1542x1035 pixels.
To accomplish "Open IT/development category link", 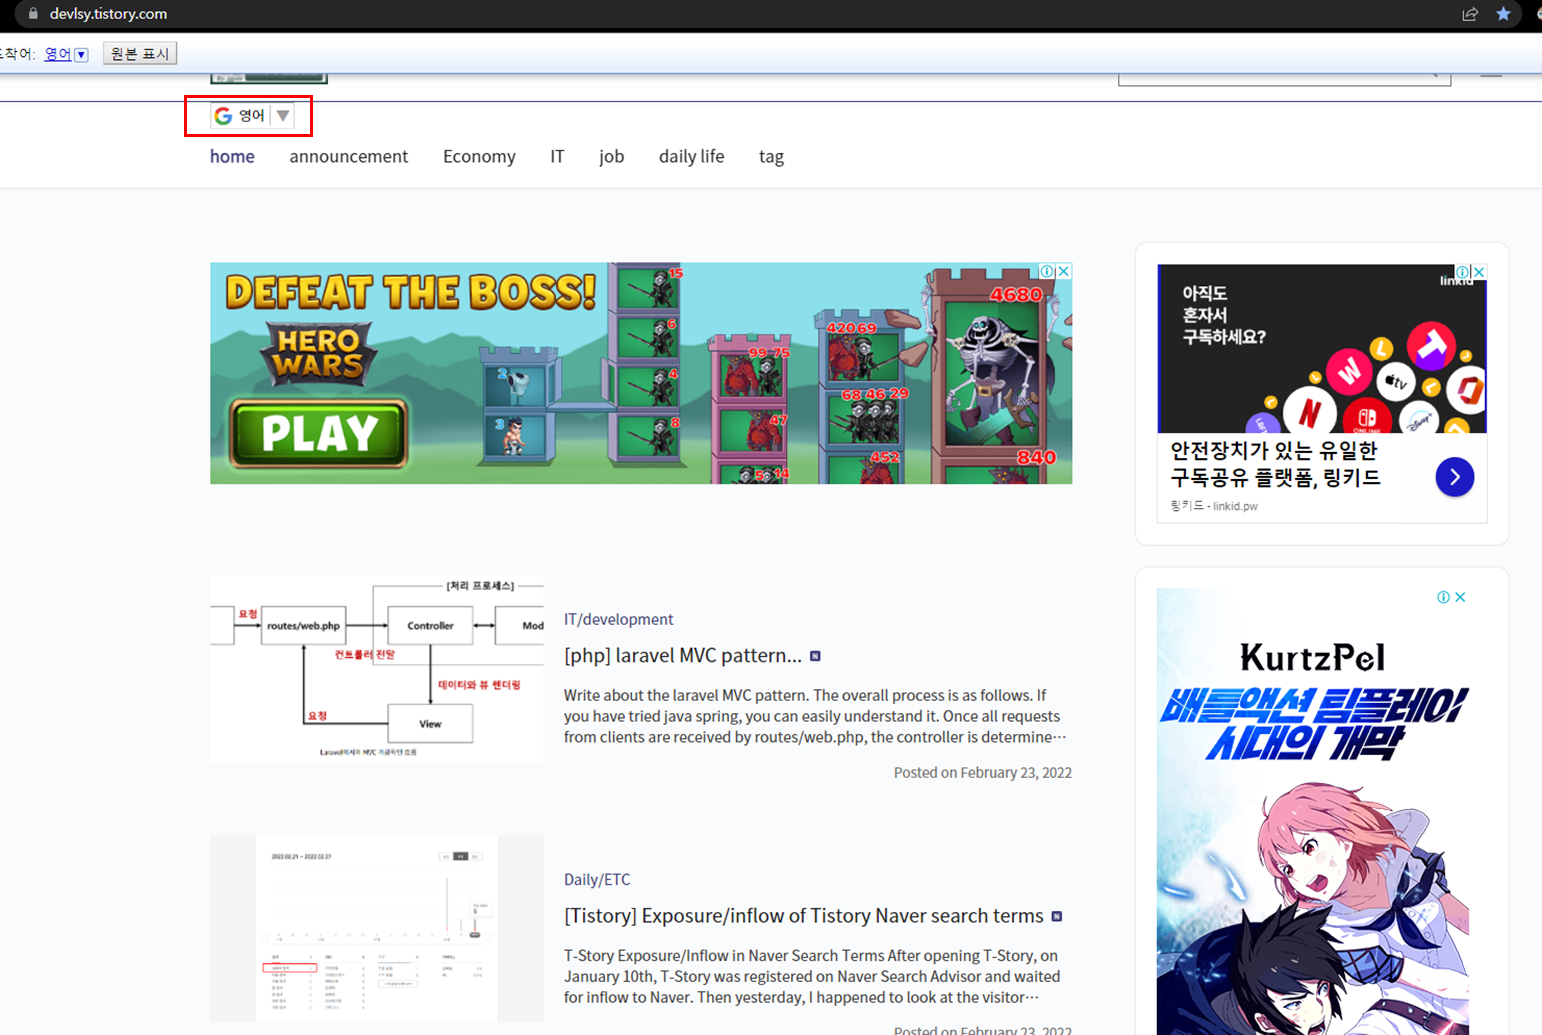I will pos(618,619).
